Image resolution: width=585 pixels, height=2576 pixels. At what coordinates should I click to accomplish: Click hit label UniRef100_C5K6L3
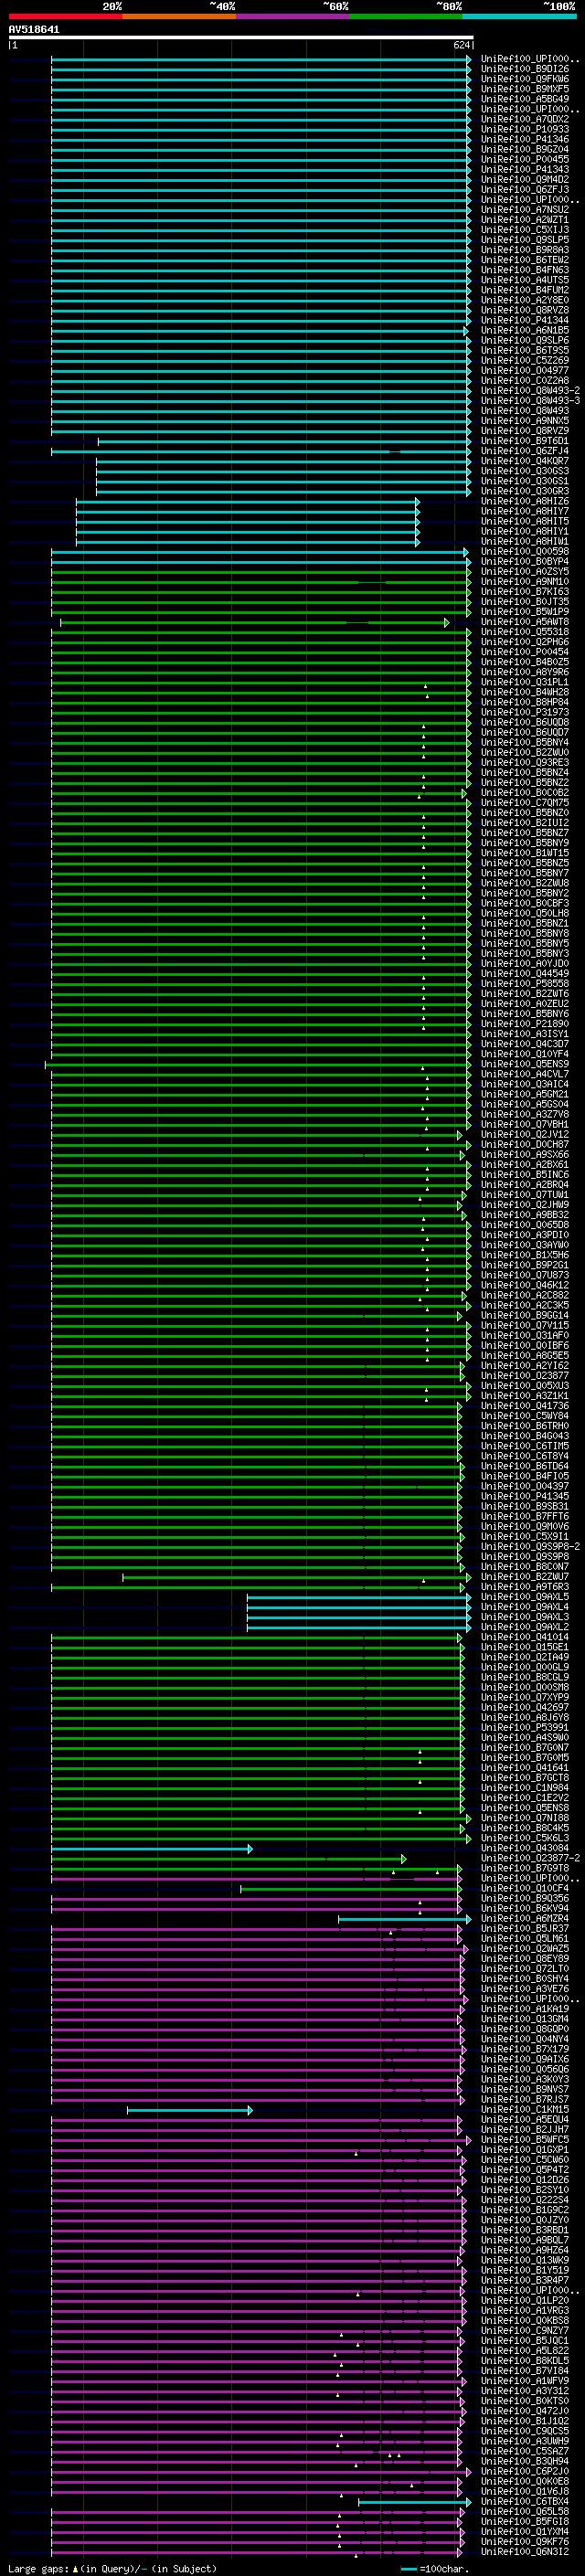pos(525,1838)
